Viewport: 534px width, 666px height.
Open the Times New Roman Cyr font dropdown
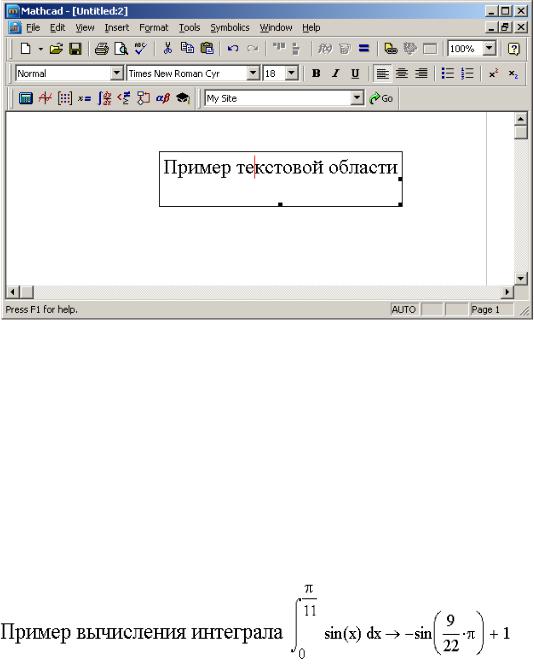tap(253, 73)
